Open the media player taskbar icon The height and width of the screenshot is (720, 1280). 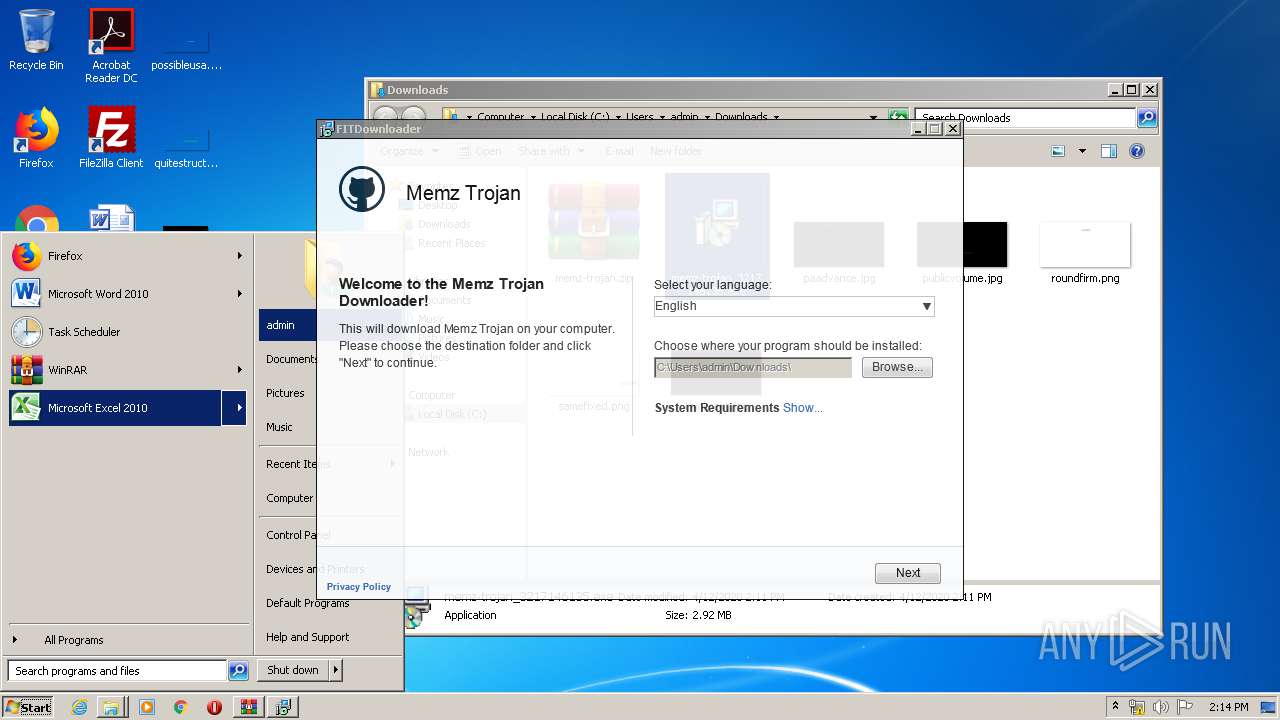[147, 707]
